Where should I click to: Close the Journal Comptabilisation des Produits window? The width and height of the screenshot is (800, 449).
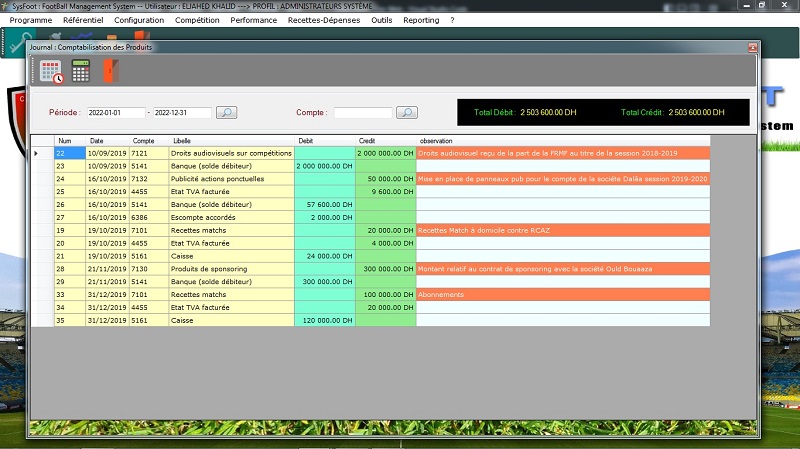(751, 47)
